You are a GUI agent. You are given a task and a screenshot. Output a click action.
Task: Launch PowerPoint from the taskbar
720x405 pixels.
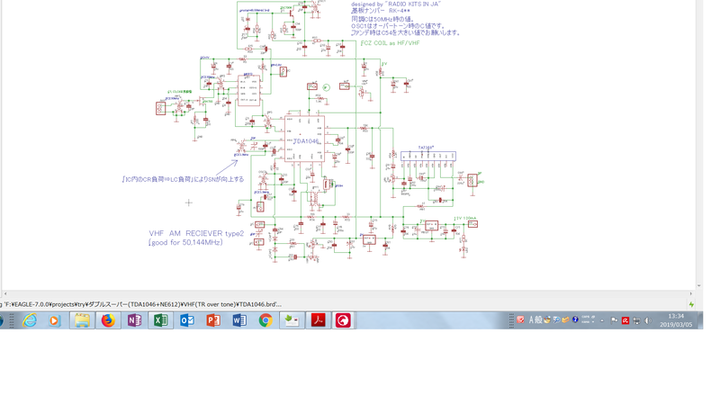coord(212,320)
